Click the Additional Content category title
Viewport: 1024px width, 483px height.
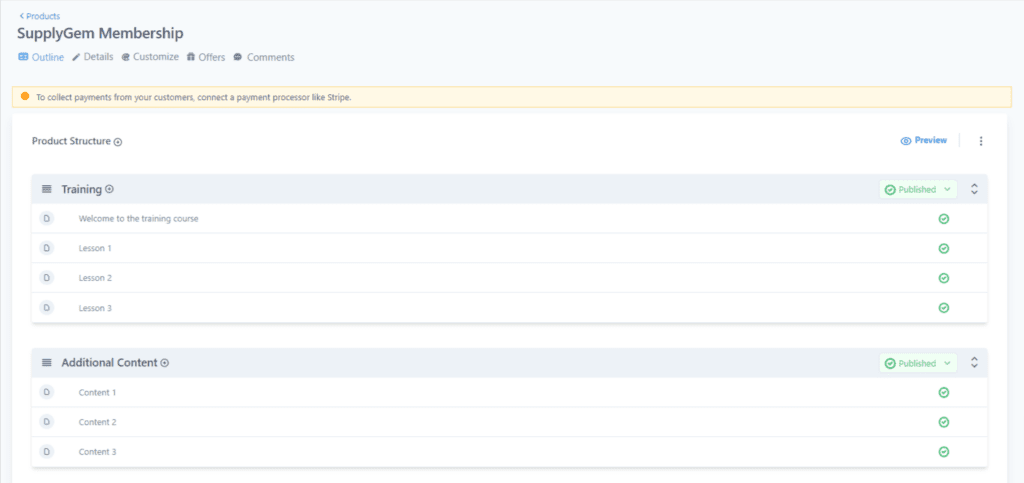(110, 363)
